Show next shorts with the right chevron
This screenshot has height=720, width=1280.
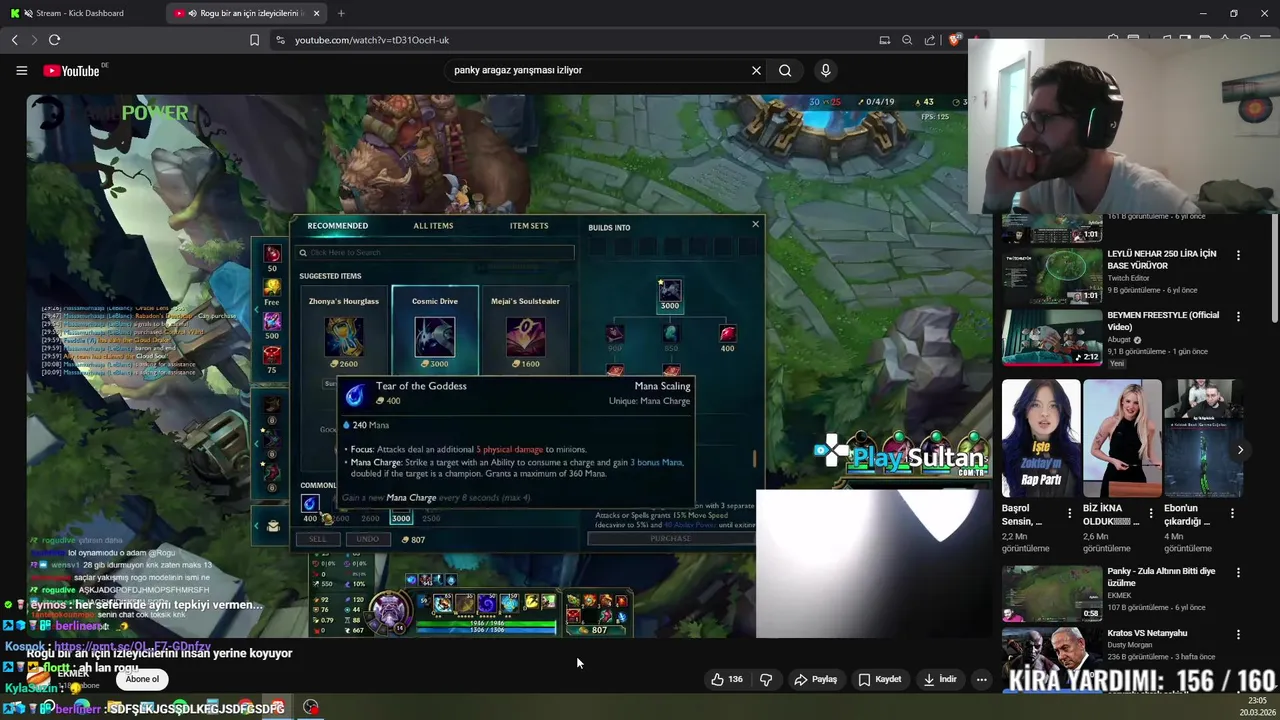tap(1240, 450)
